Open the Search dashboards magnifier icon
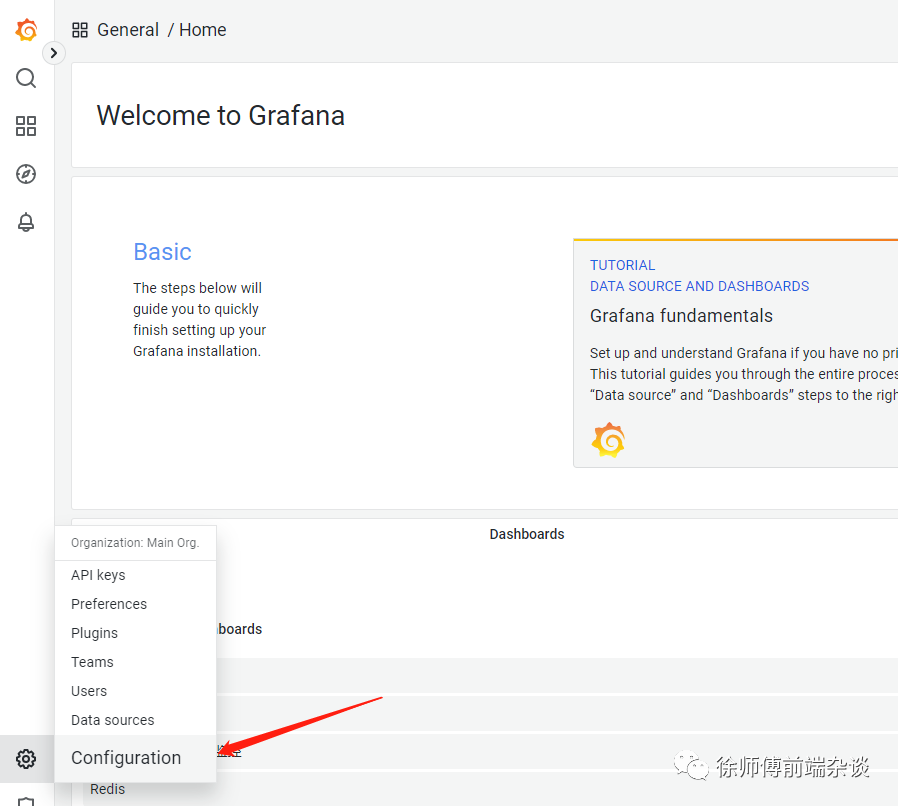This screenshot has height=806, width=898. [26, 78]
